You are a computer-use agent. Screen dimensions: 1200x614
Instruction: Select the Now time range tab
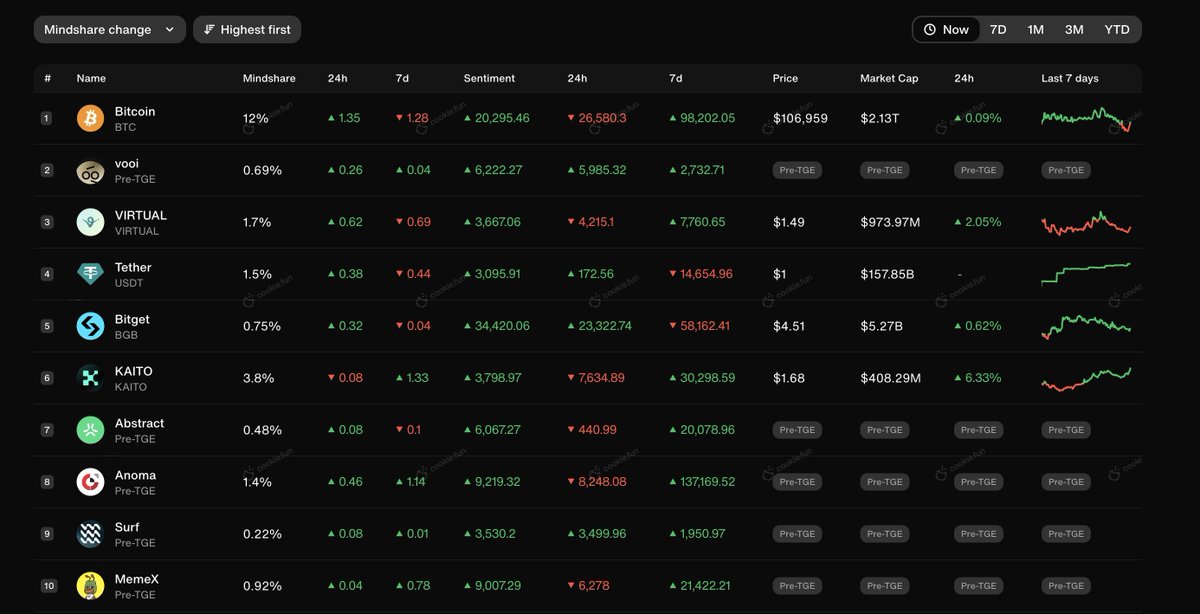(x=946, y=30)
